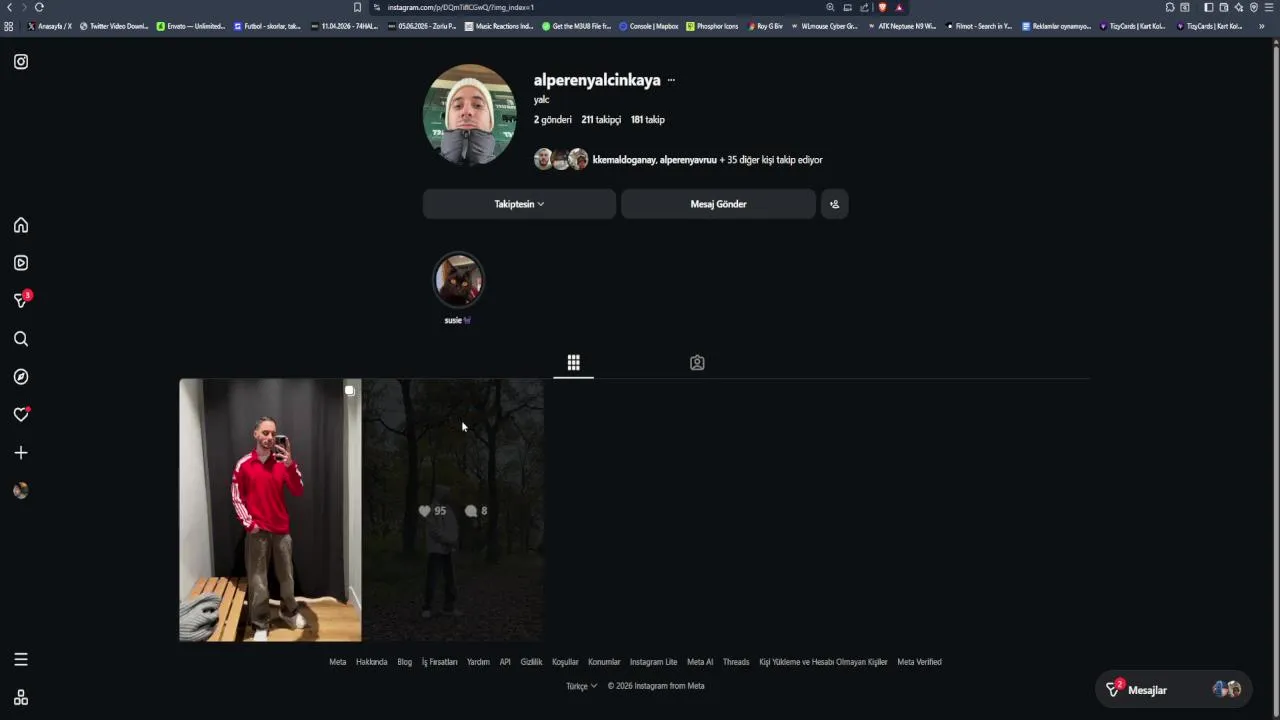
Task: Open Brave Rewards triangle icon
Action: pos(899,7)
